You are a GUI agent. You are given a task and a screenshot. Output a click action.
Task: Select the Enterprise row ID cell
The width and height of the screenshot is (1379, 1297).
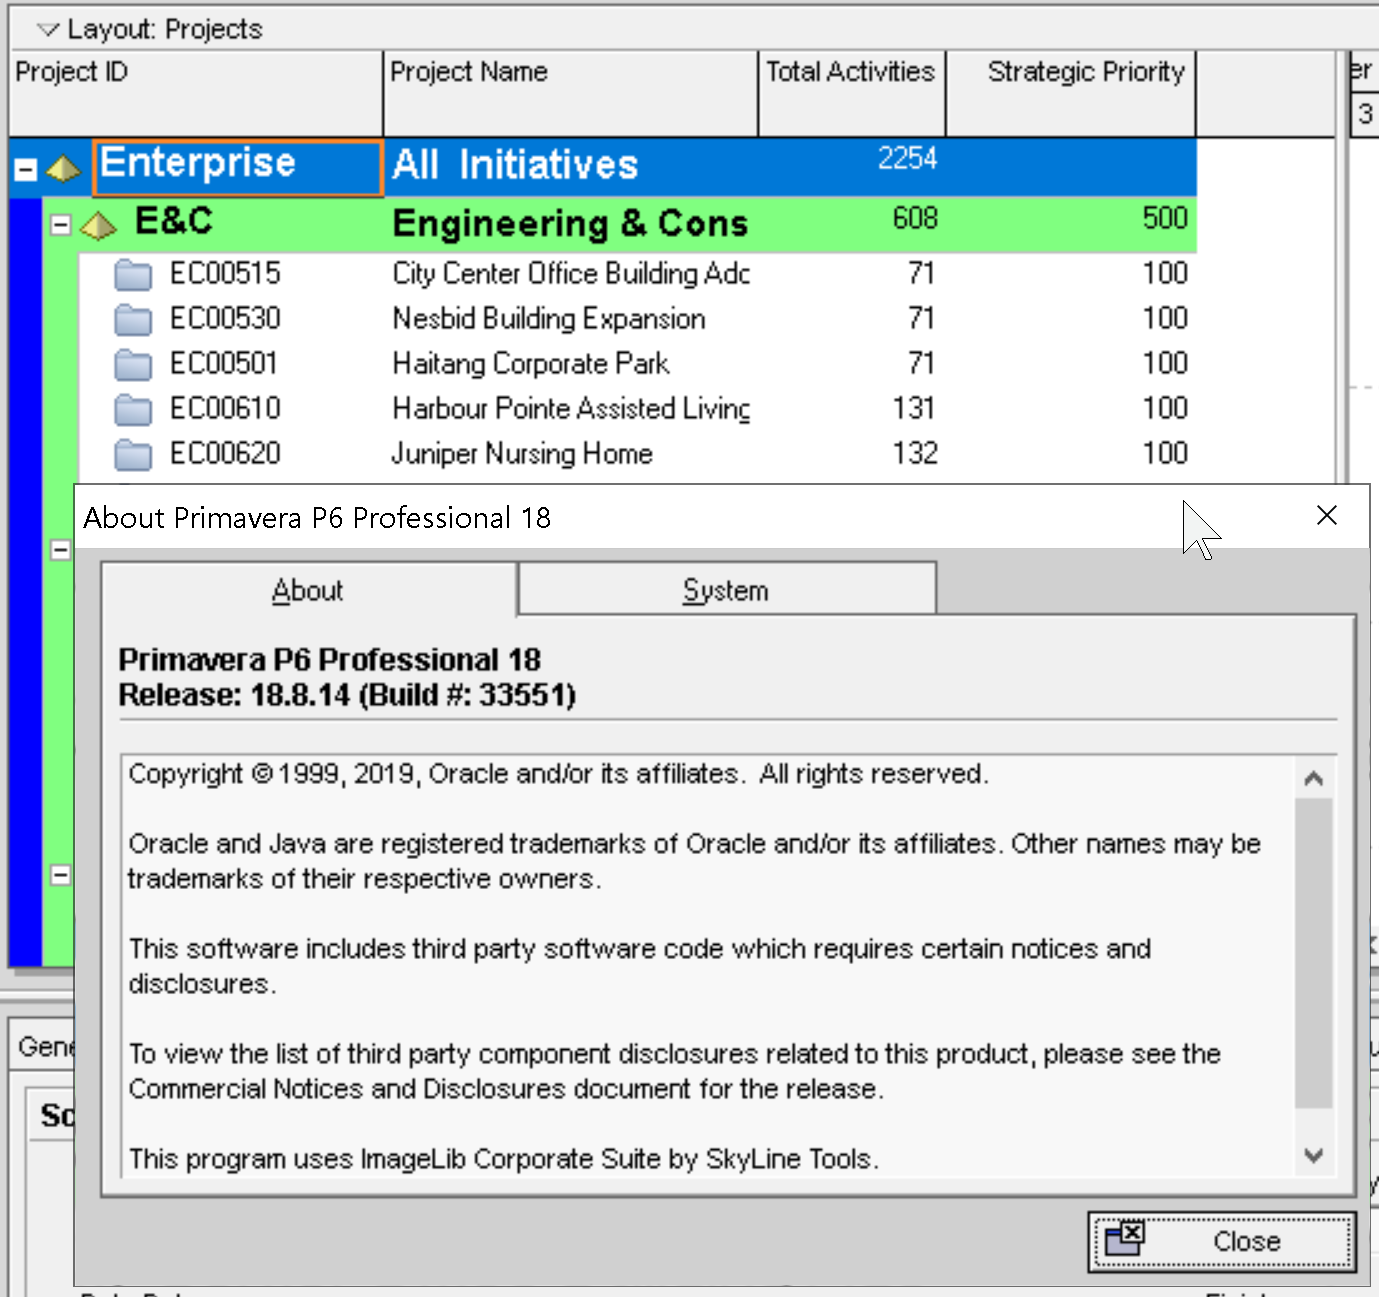238,167
